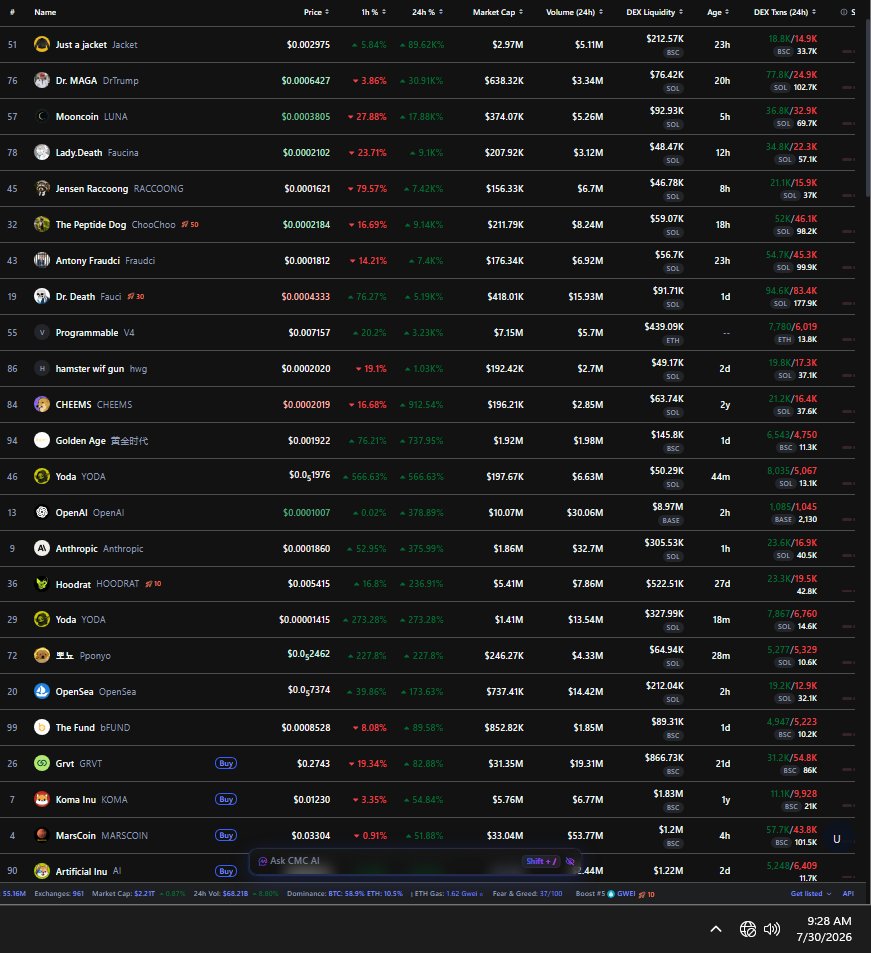Click the Antony Fraudci coin logo
Viewport: 871px width, 953px height.
click(x=42, y=260)
